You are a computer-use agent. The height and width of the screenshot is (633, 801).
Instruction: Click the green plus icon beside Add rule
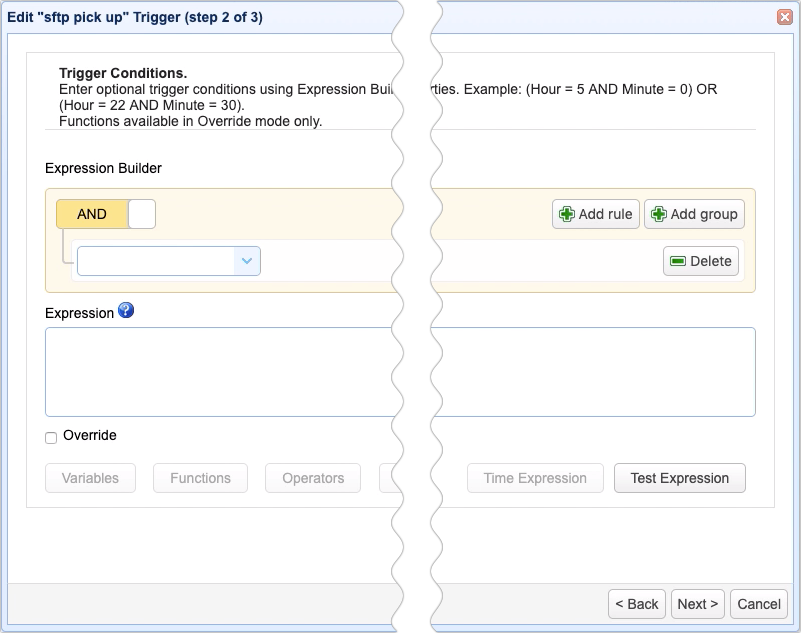click(566, 213)
